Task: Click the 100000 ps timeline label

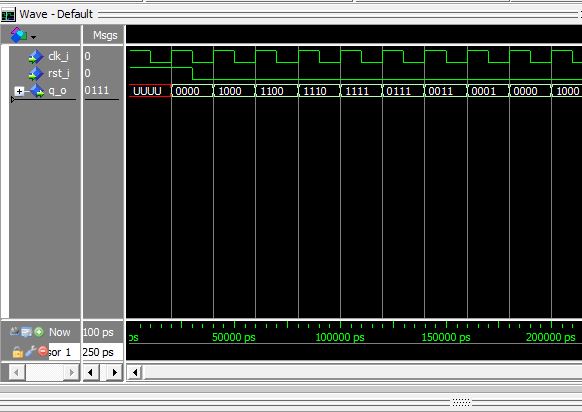Action: tap(340, 337)
